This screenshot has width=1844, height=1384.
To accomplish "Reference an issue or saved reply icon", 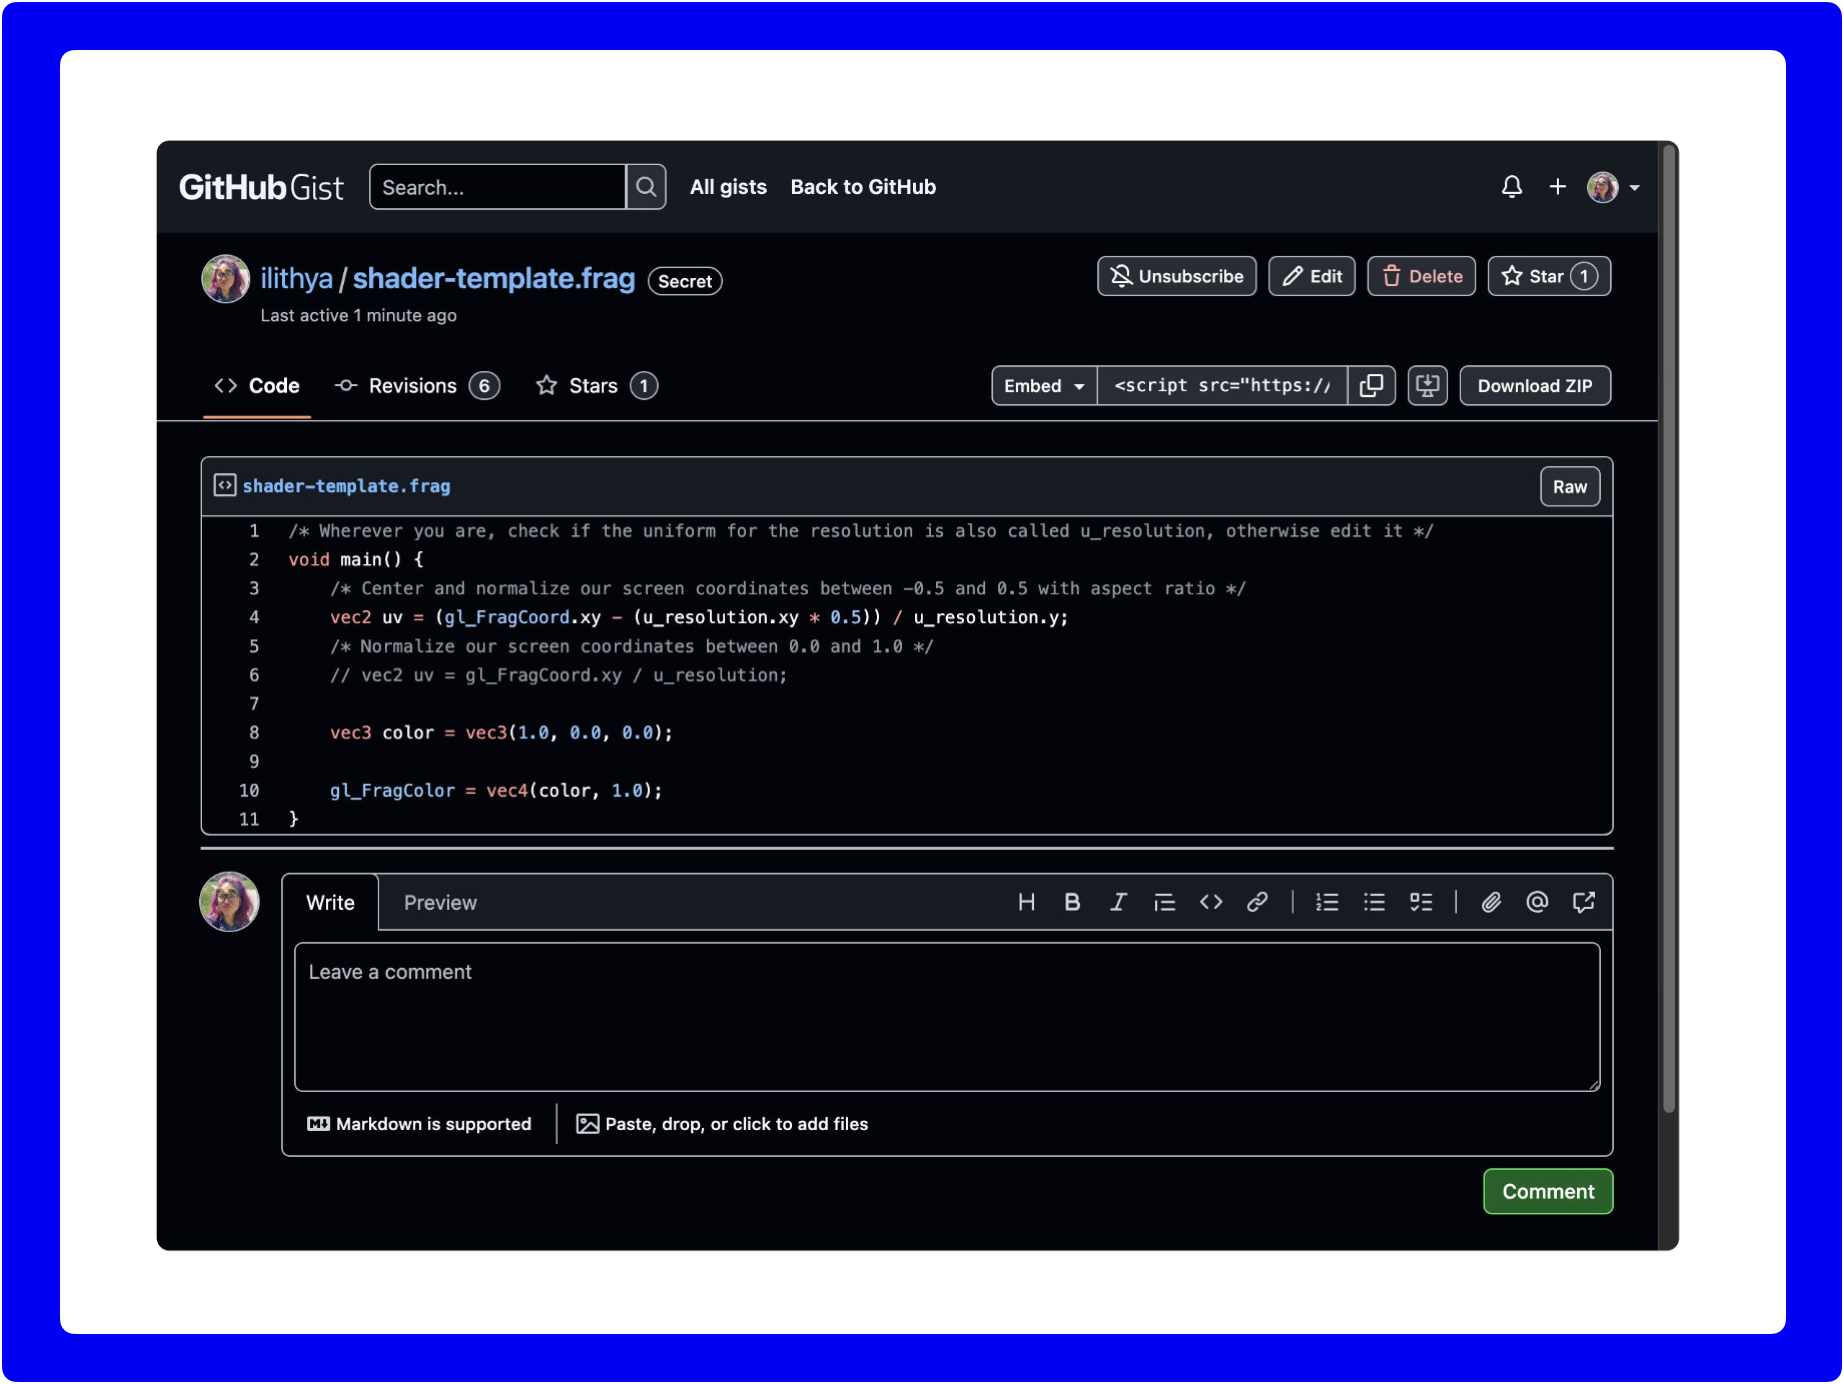I will point(1584,902).
